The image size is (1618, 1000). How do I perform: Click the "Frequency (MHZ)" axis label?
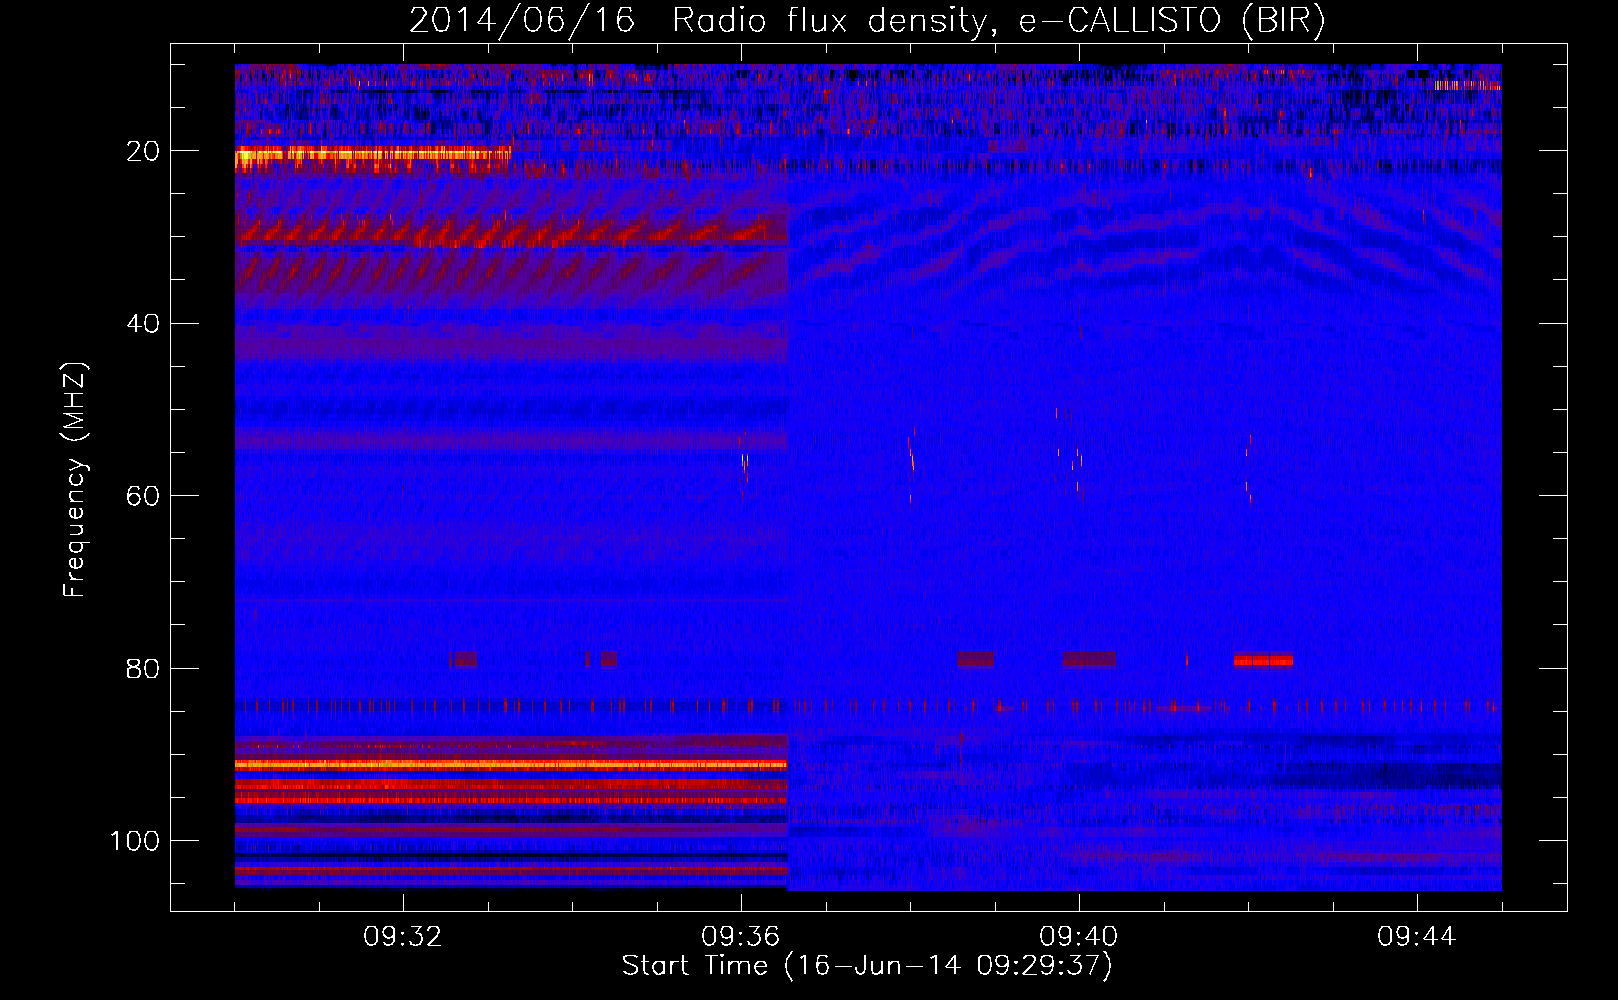75,479
